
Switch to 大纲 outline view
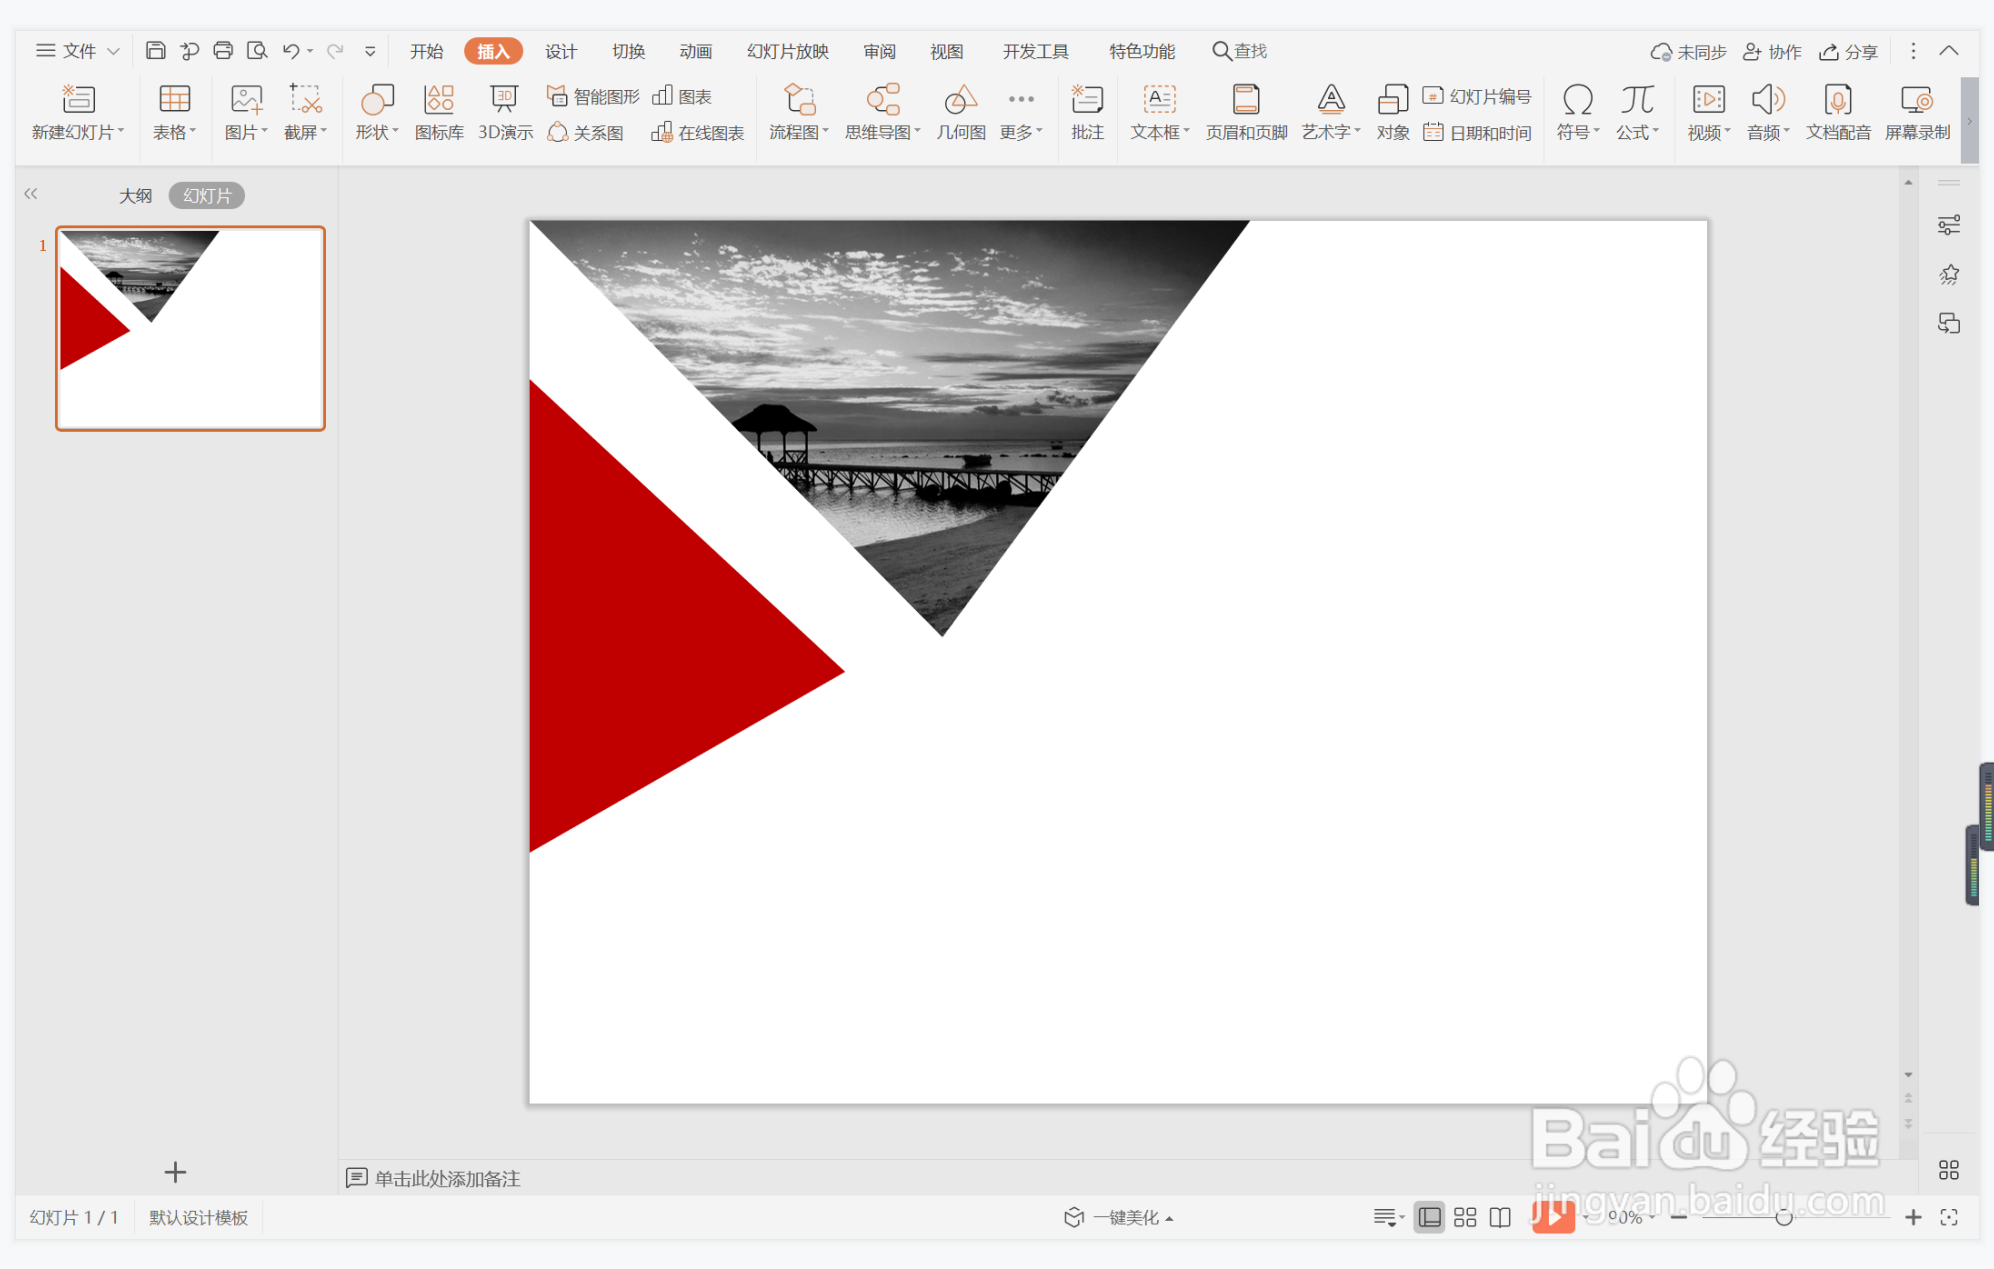pyautogui.click(x=135, y=196)
